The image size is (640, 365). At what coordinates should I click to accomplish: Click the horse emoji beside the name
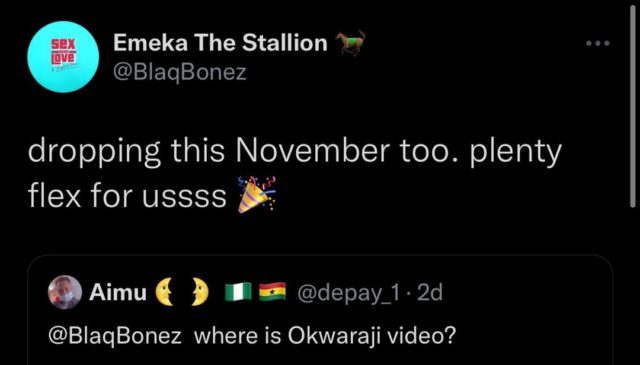tap(350, 42)
